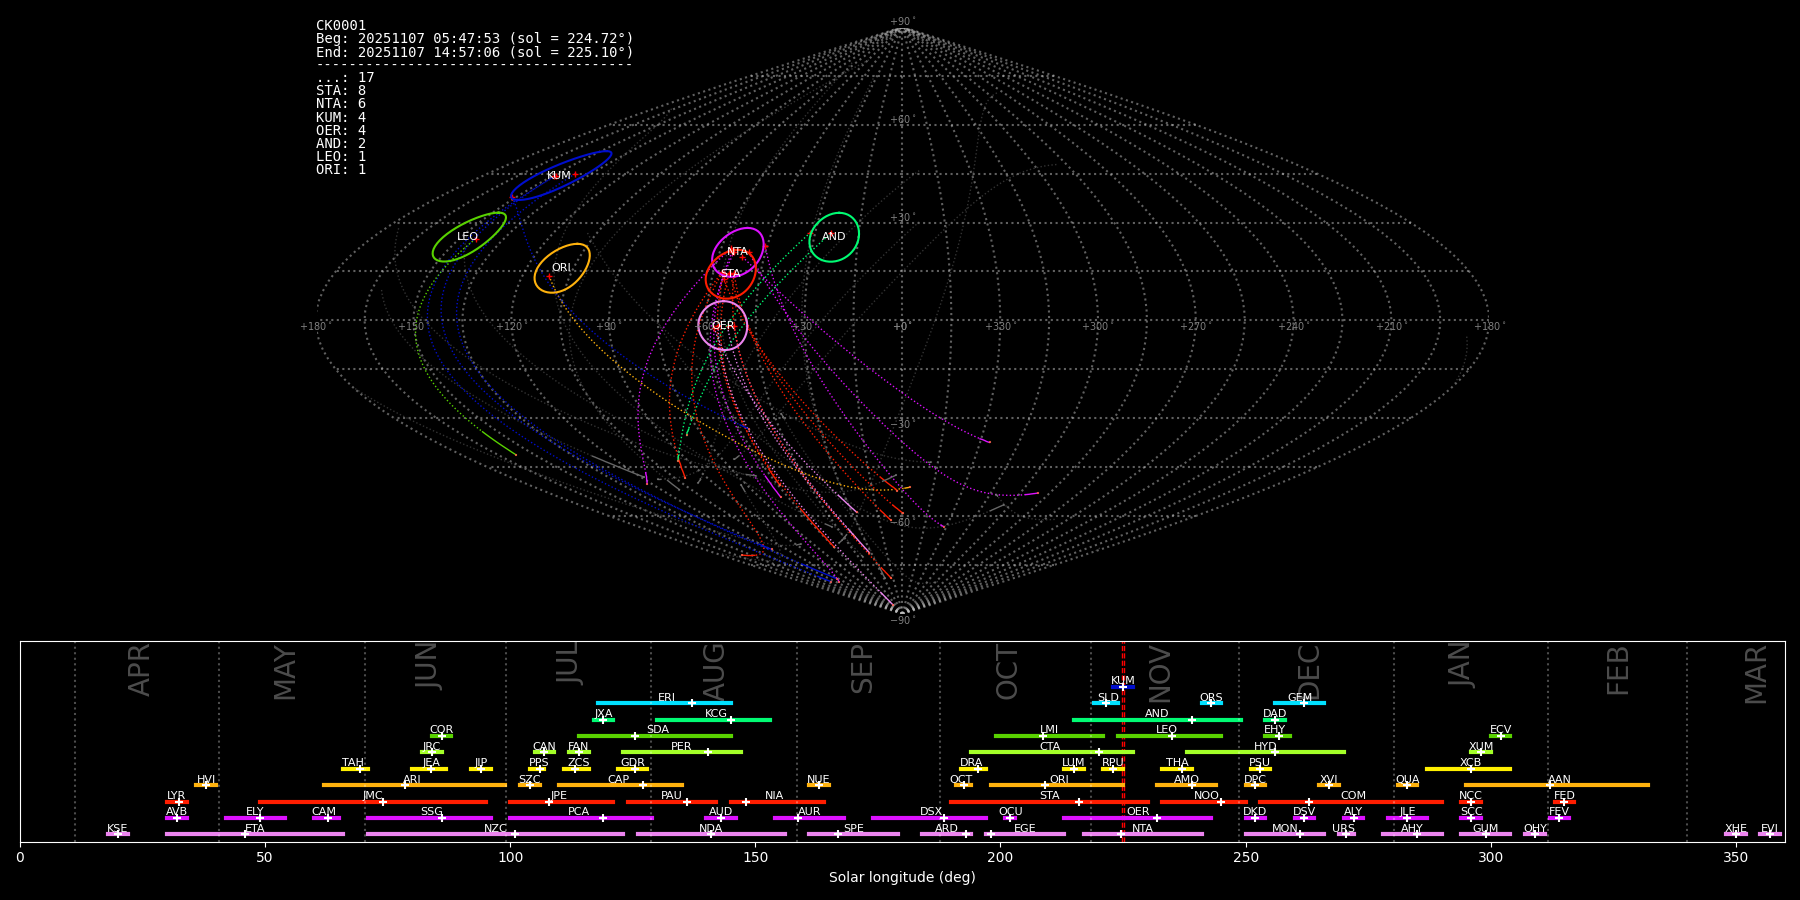Select the AND radiant circle on the sky map

[x=834, y=237]
